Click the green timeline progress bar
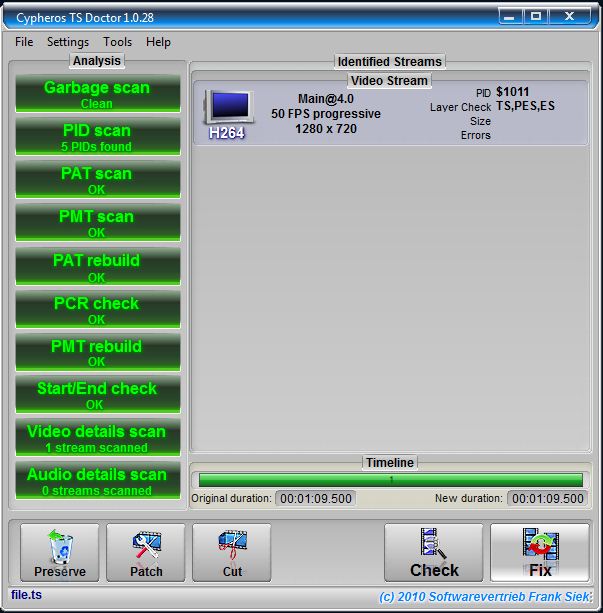 [x=391, y=480]
